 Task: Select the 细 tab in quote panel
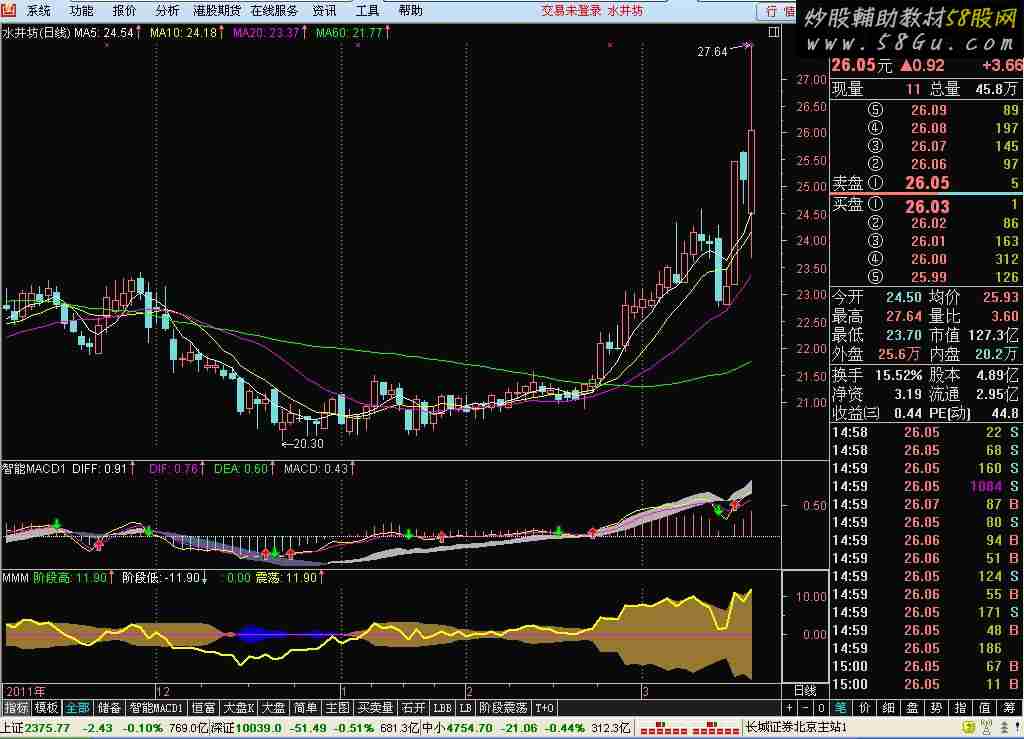tap(888, 708)
